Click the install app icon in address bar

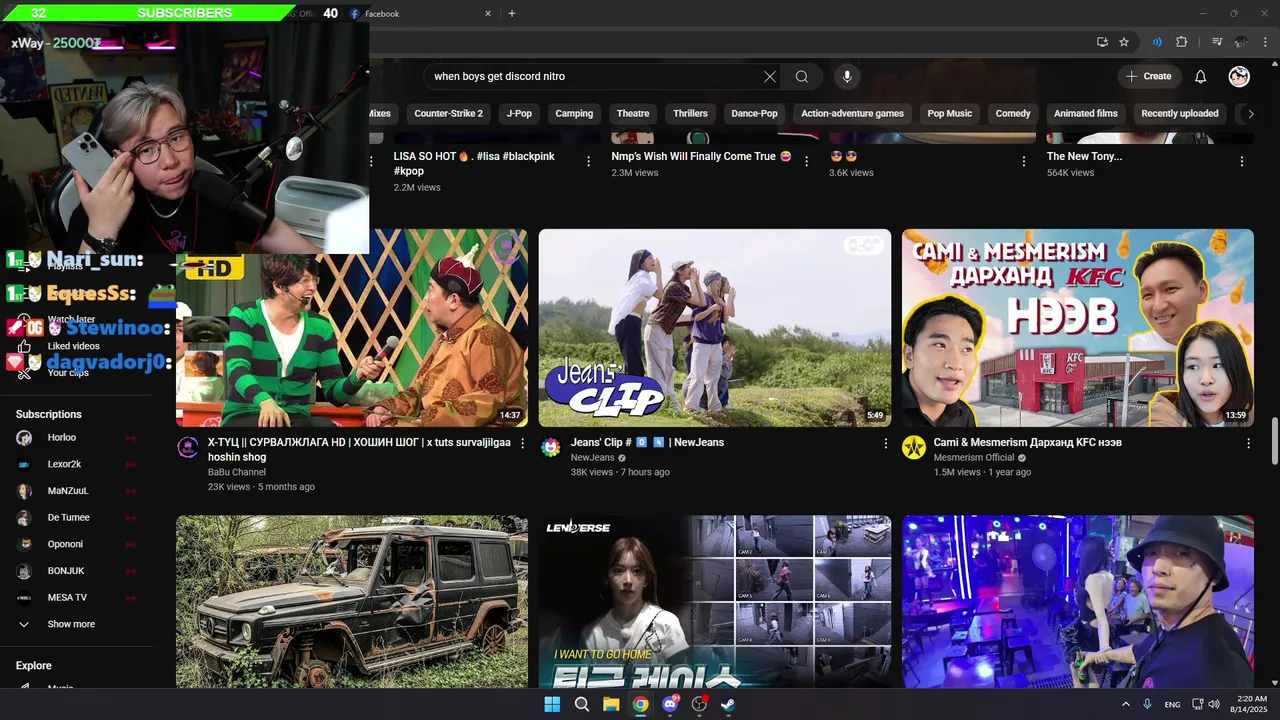[x=1102, y=42]
